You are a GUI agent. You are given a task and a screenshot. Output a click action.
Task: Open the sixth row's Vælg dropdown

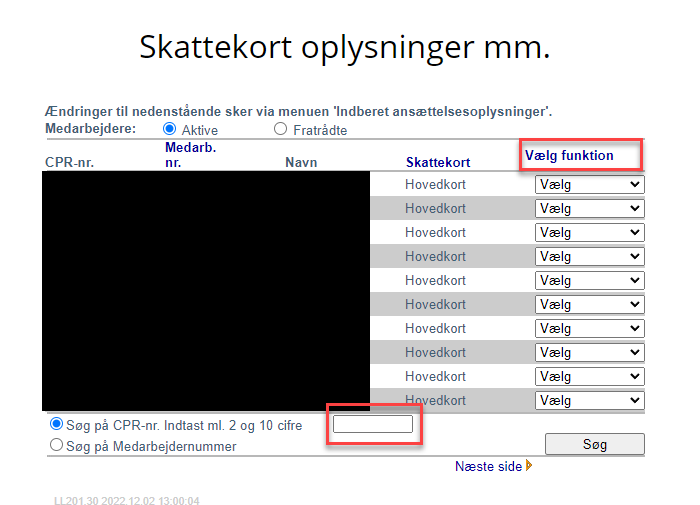coord(589,305)
